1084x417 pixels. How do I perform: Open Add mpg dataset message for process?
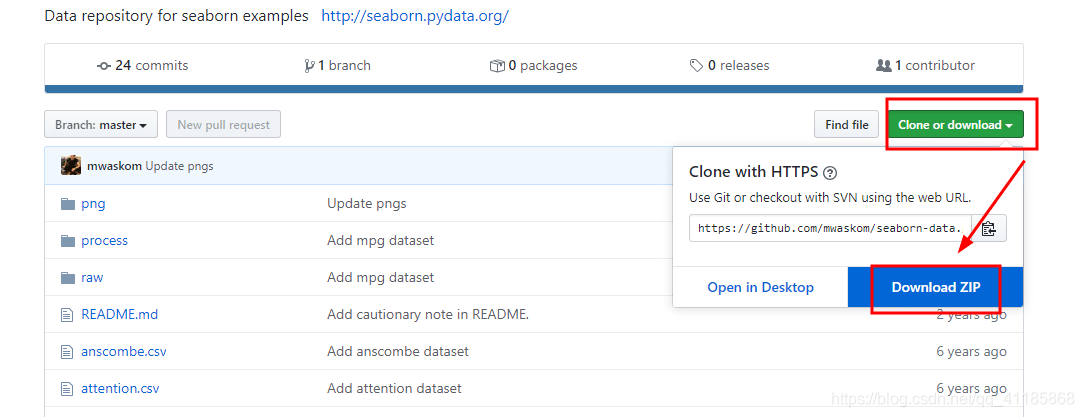380,241
